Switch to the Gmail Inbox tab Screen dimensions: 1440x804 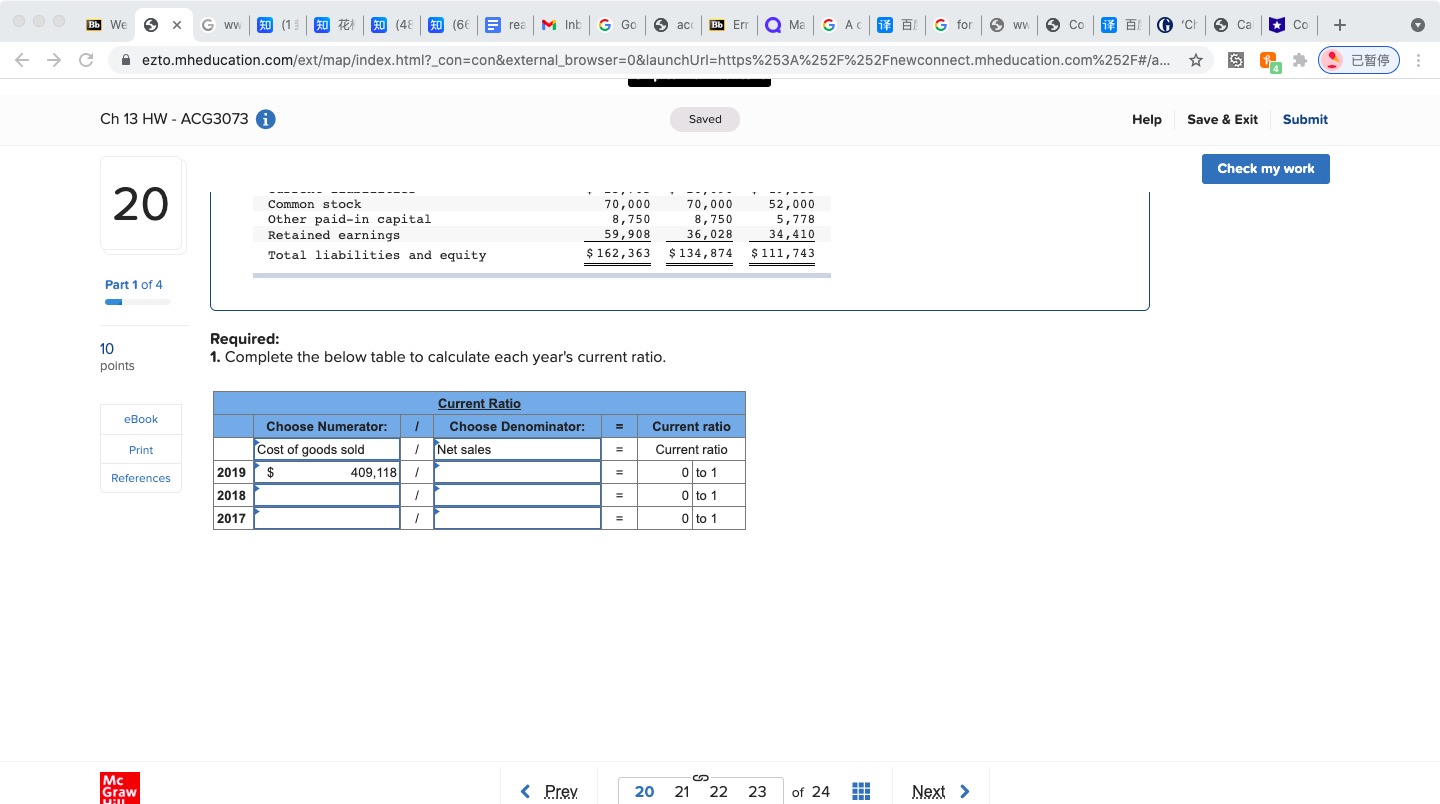pos(559,25)
